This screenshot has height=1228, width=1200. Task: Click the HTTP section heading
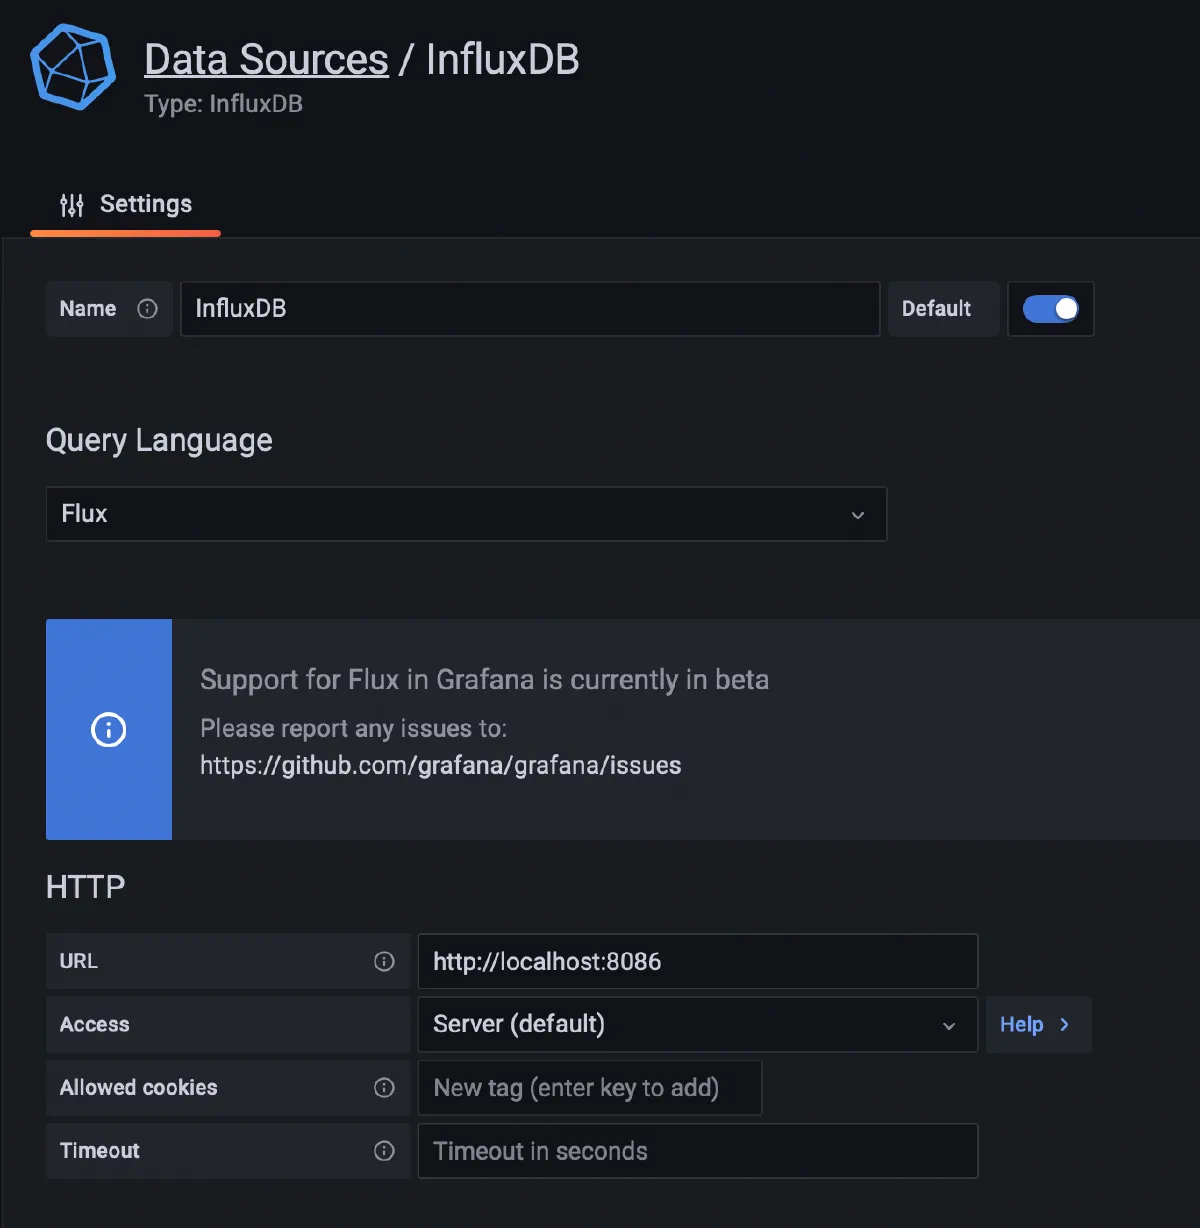click(x=85, y=887)
